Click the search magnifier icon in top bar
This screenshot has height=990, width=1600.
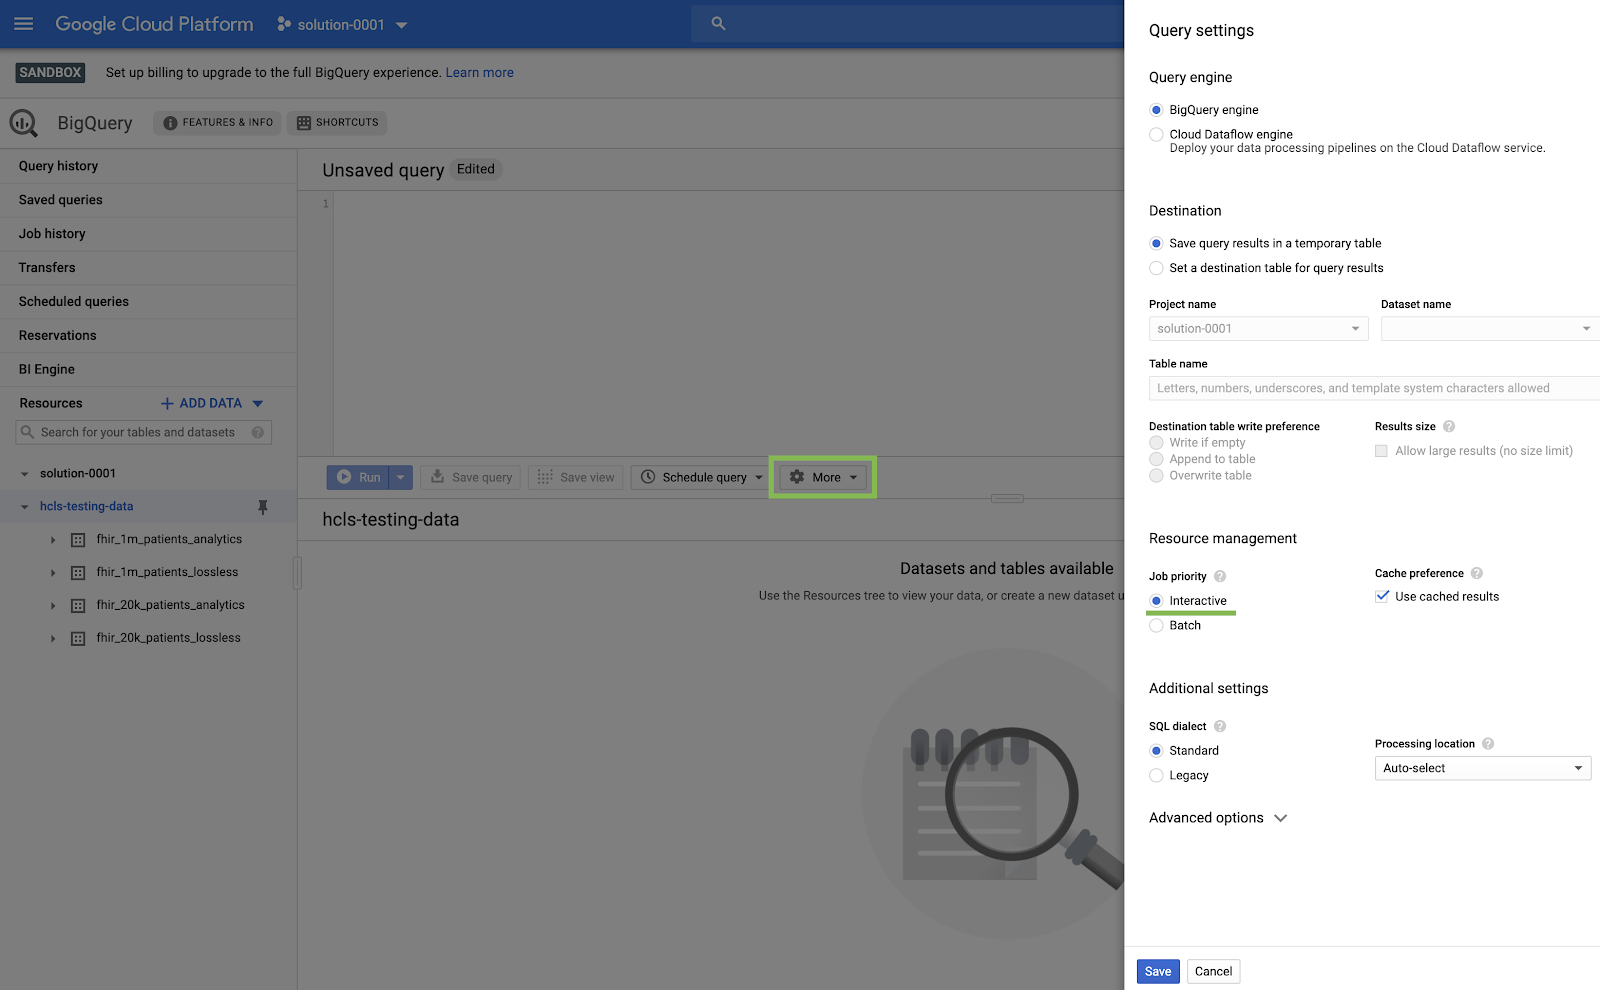click(x=718, y=24)
